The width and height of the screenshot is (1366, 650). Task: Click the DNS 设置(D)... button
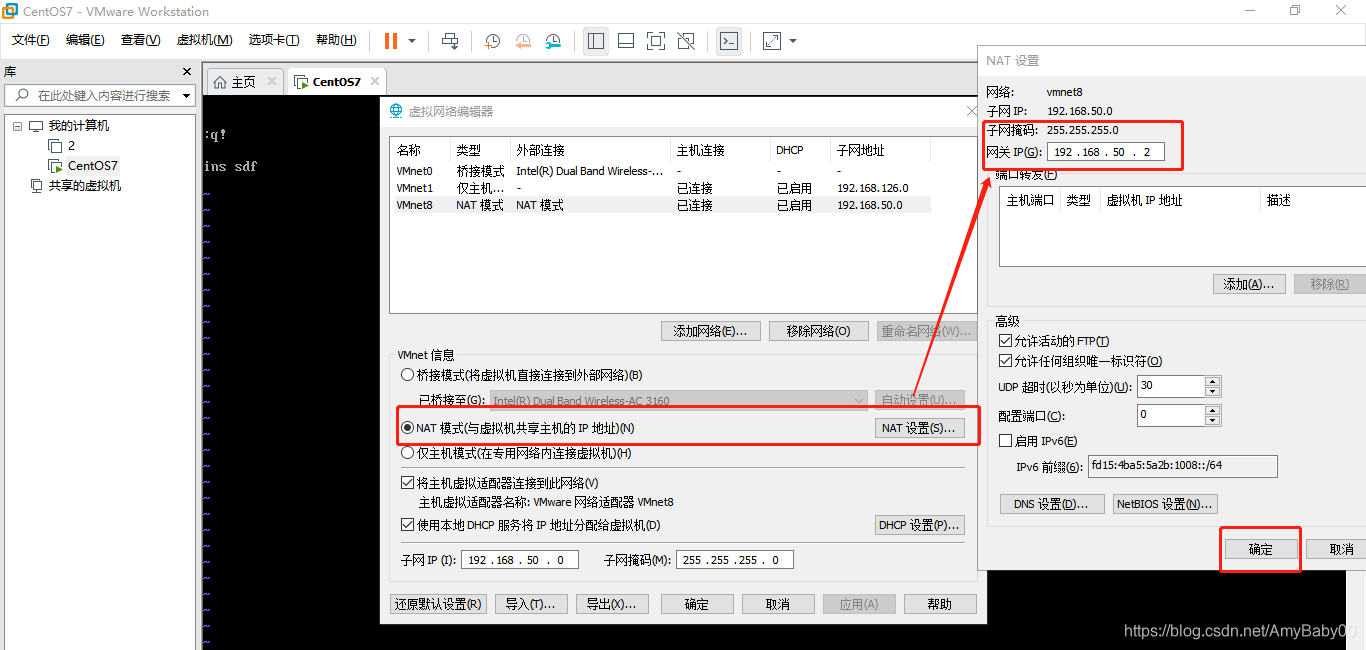click(1052, 504)
